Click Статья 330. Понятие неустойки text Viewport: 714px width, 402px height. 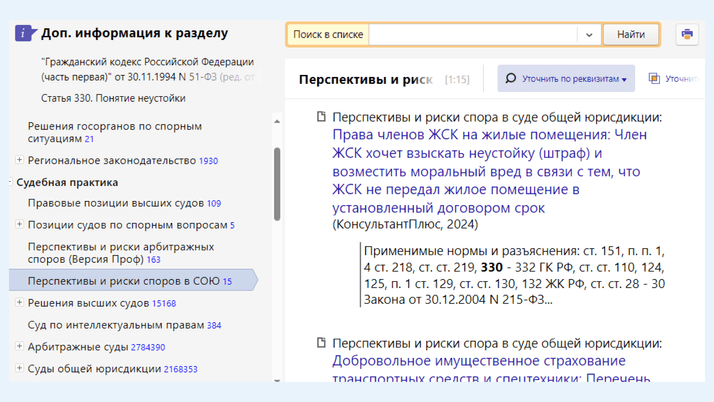point(113,98)
